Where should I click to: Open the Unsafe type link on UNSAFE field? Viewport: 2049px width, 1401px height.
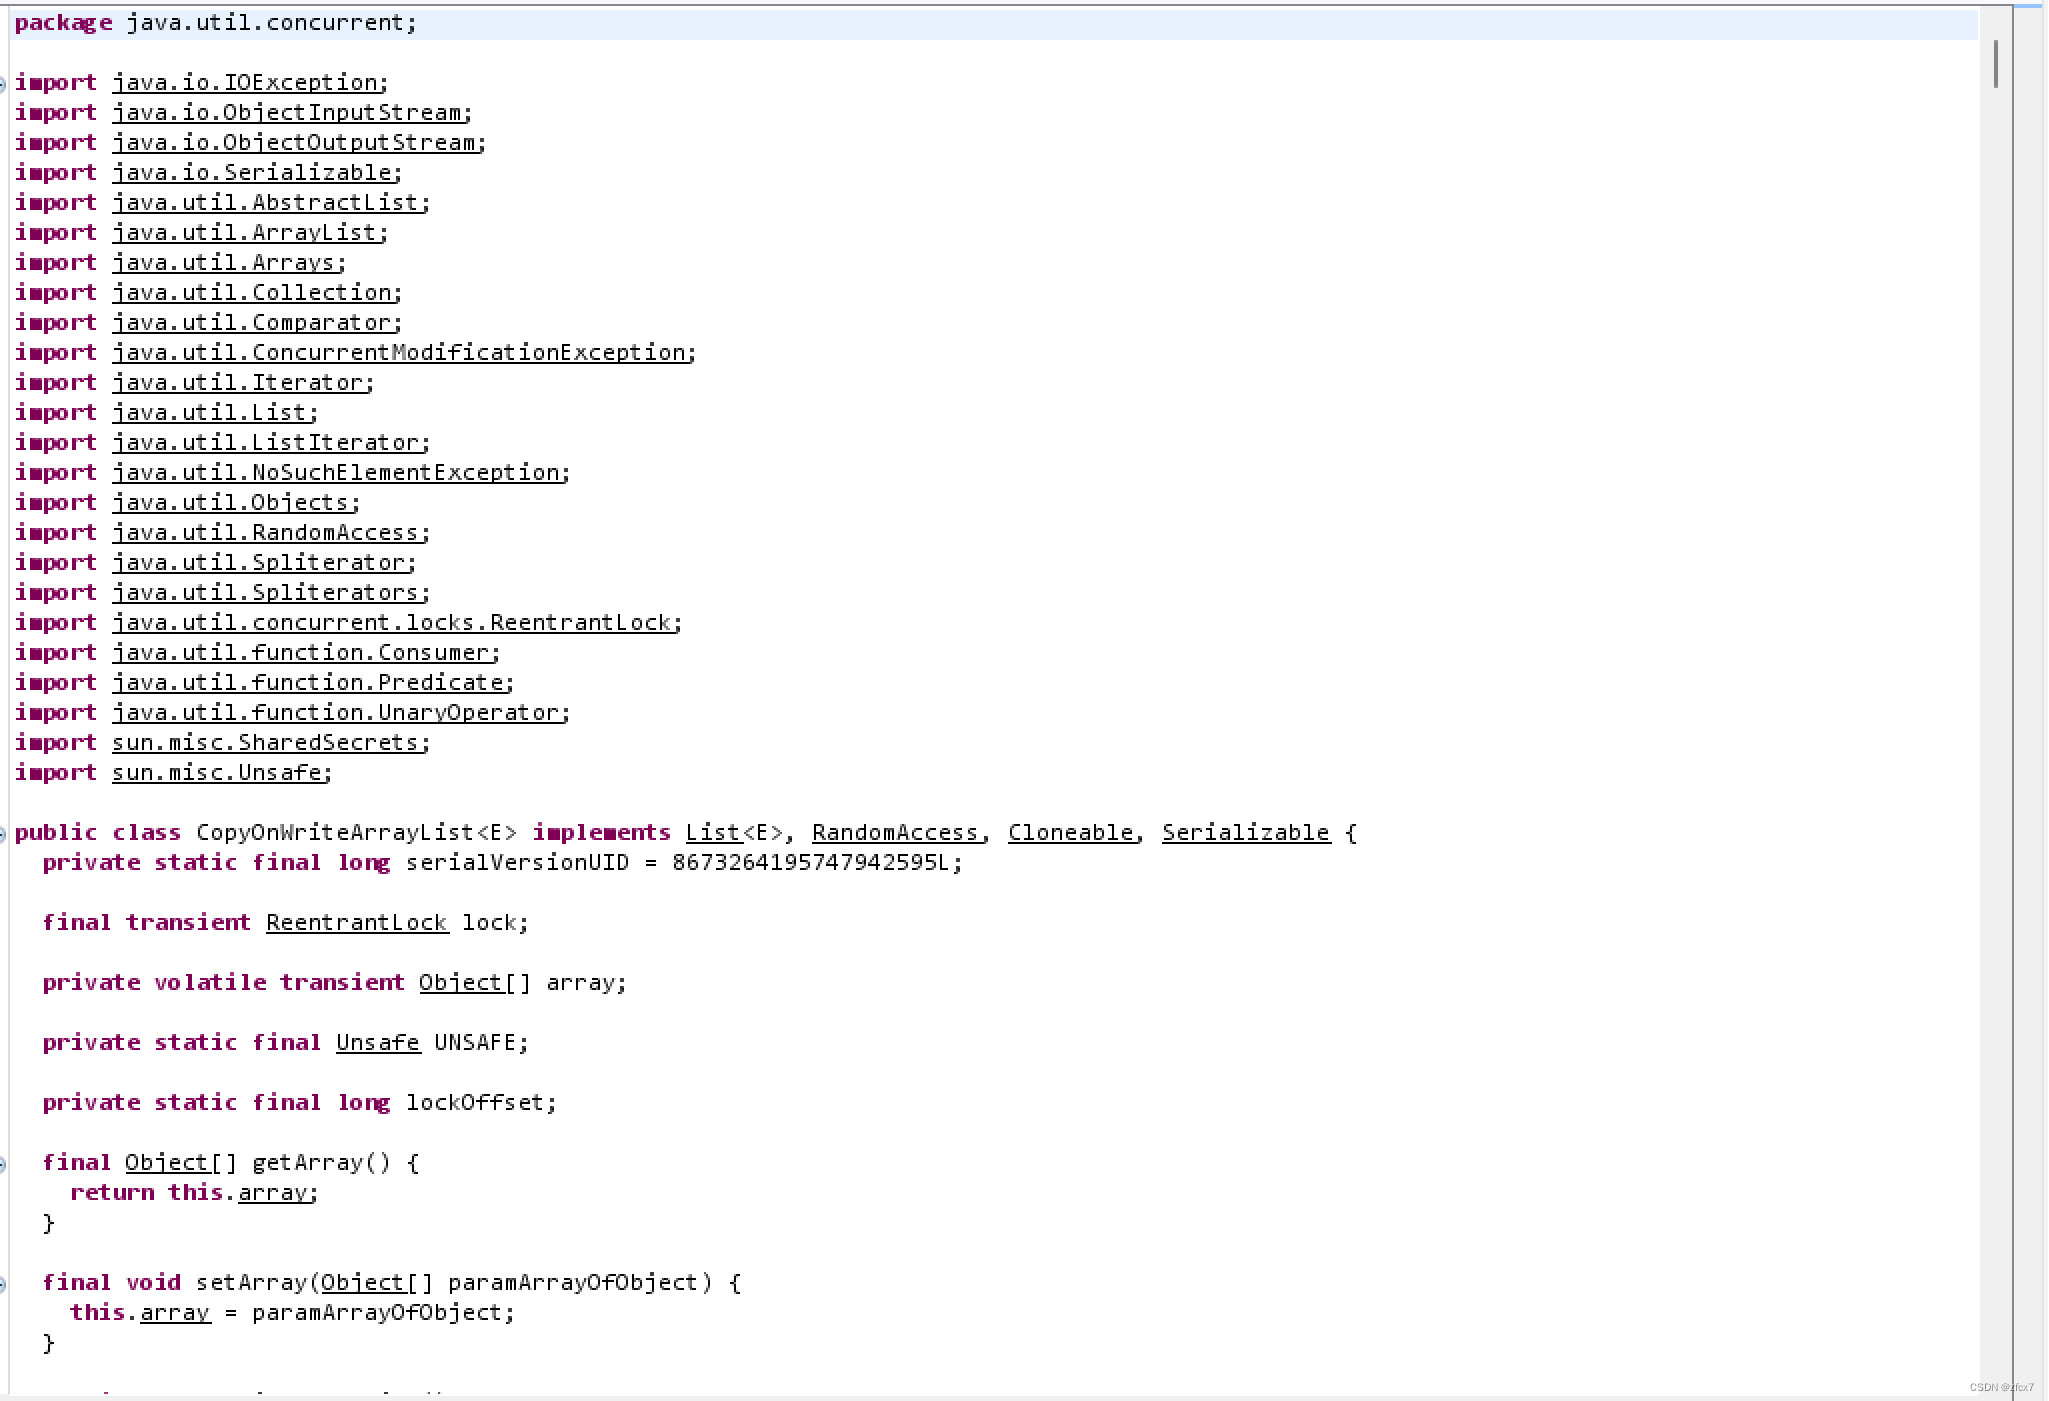tap(377, 1043)
